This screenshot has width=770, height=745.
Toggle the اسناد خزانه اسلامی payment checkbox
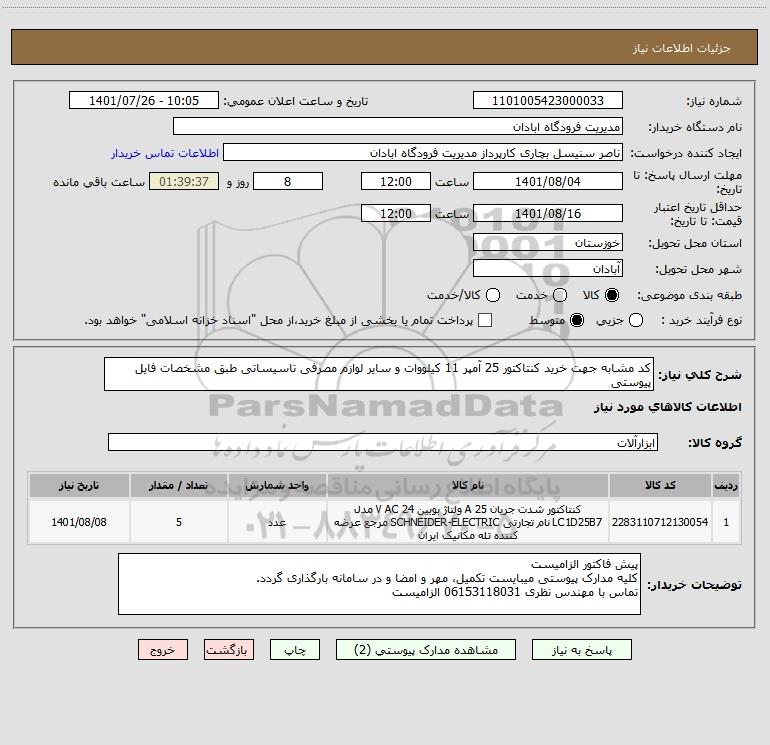(x=485, y=320)
